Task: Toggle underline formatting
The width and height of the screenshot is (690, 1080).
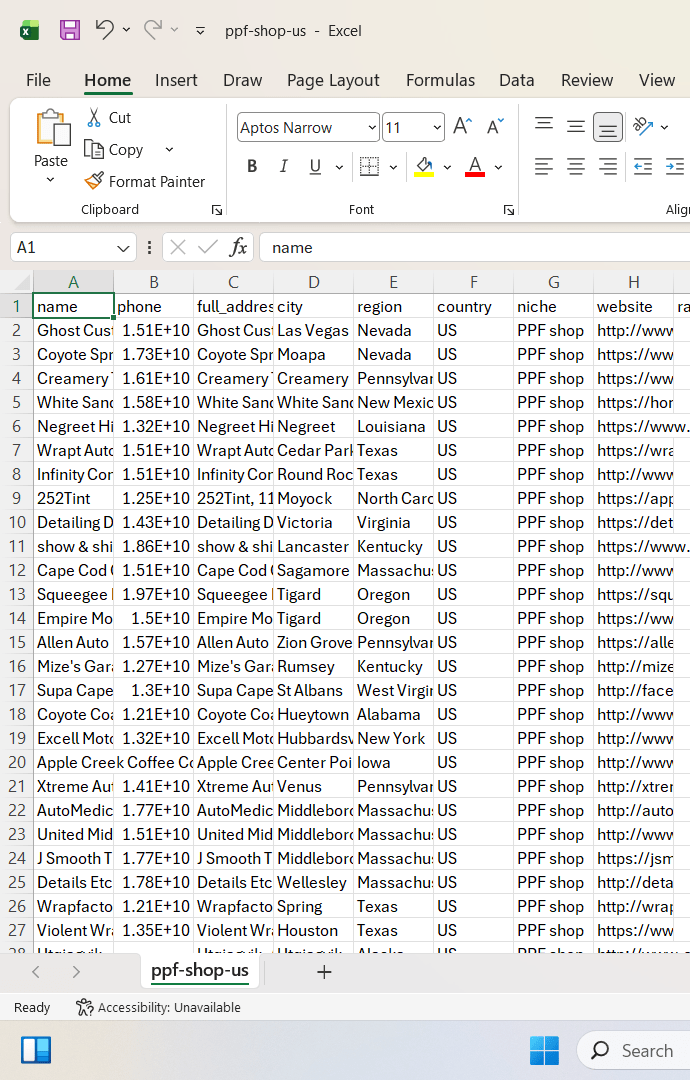Action: point(315,166)
